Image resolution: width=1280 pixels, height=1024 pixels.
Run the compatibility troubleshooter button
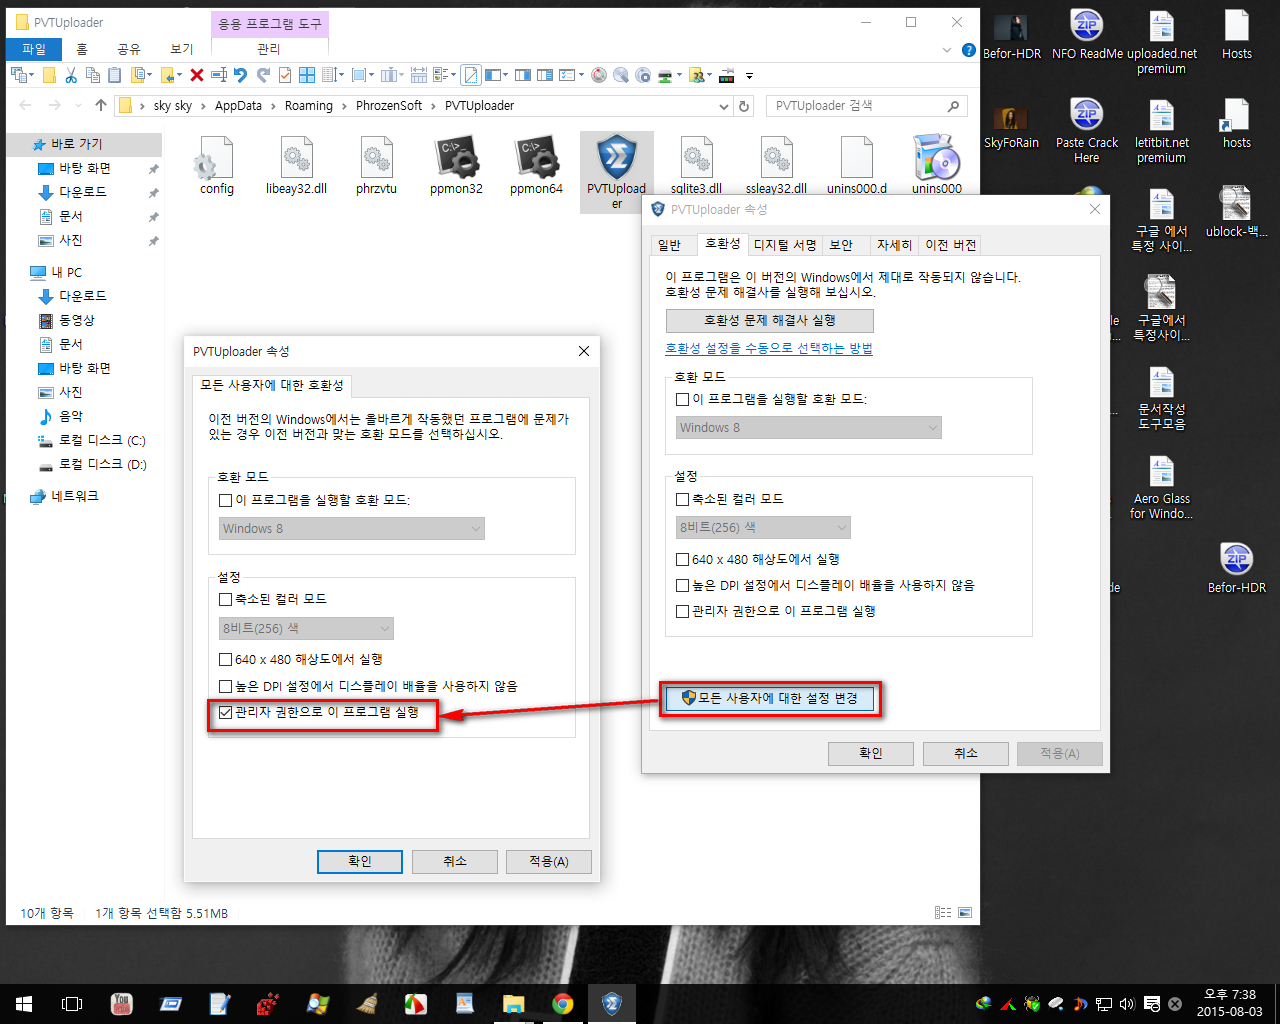[x=769, y=320]
